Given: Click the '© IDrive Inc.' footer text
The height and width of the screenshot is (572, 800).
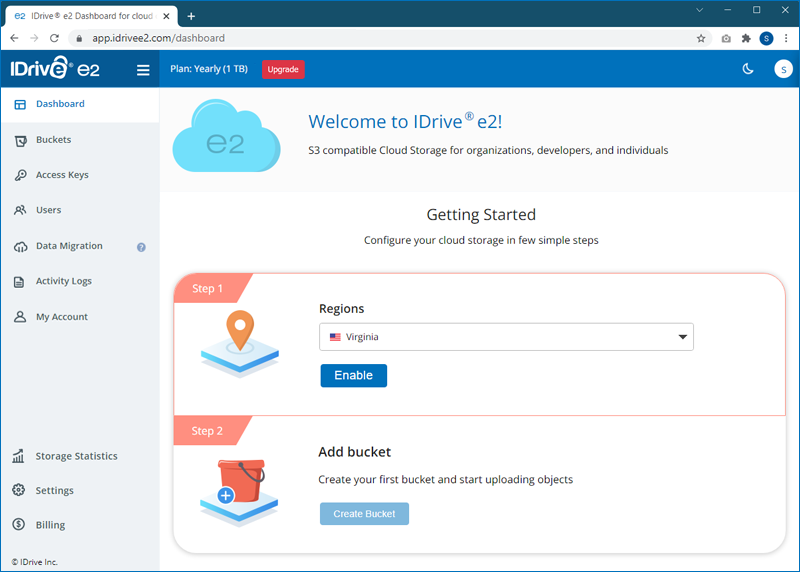Looking at the screenshot, I should [x=35, y=562].
